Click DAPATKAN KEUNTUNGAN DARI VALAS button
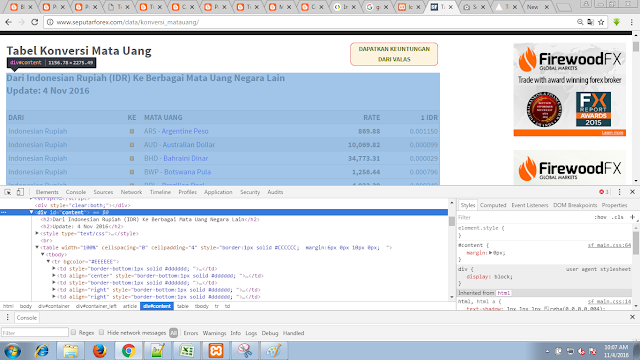The height and width of the screenshot is (360, 640). tap(394, 54)
